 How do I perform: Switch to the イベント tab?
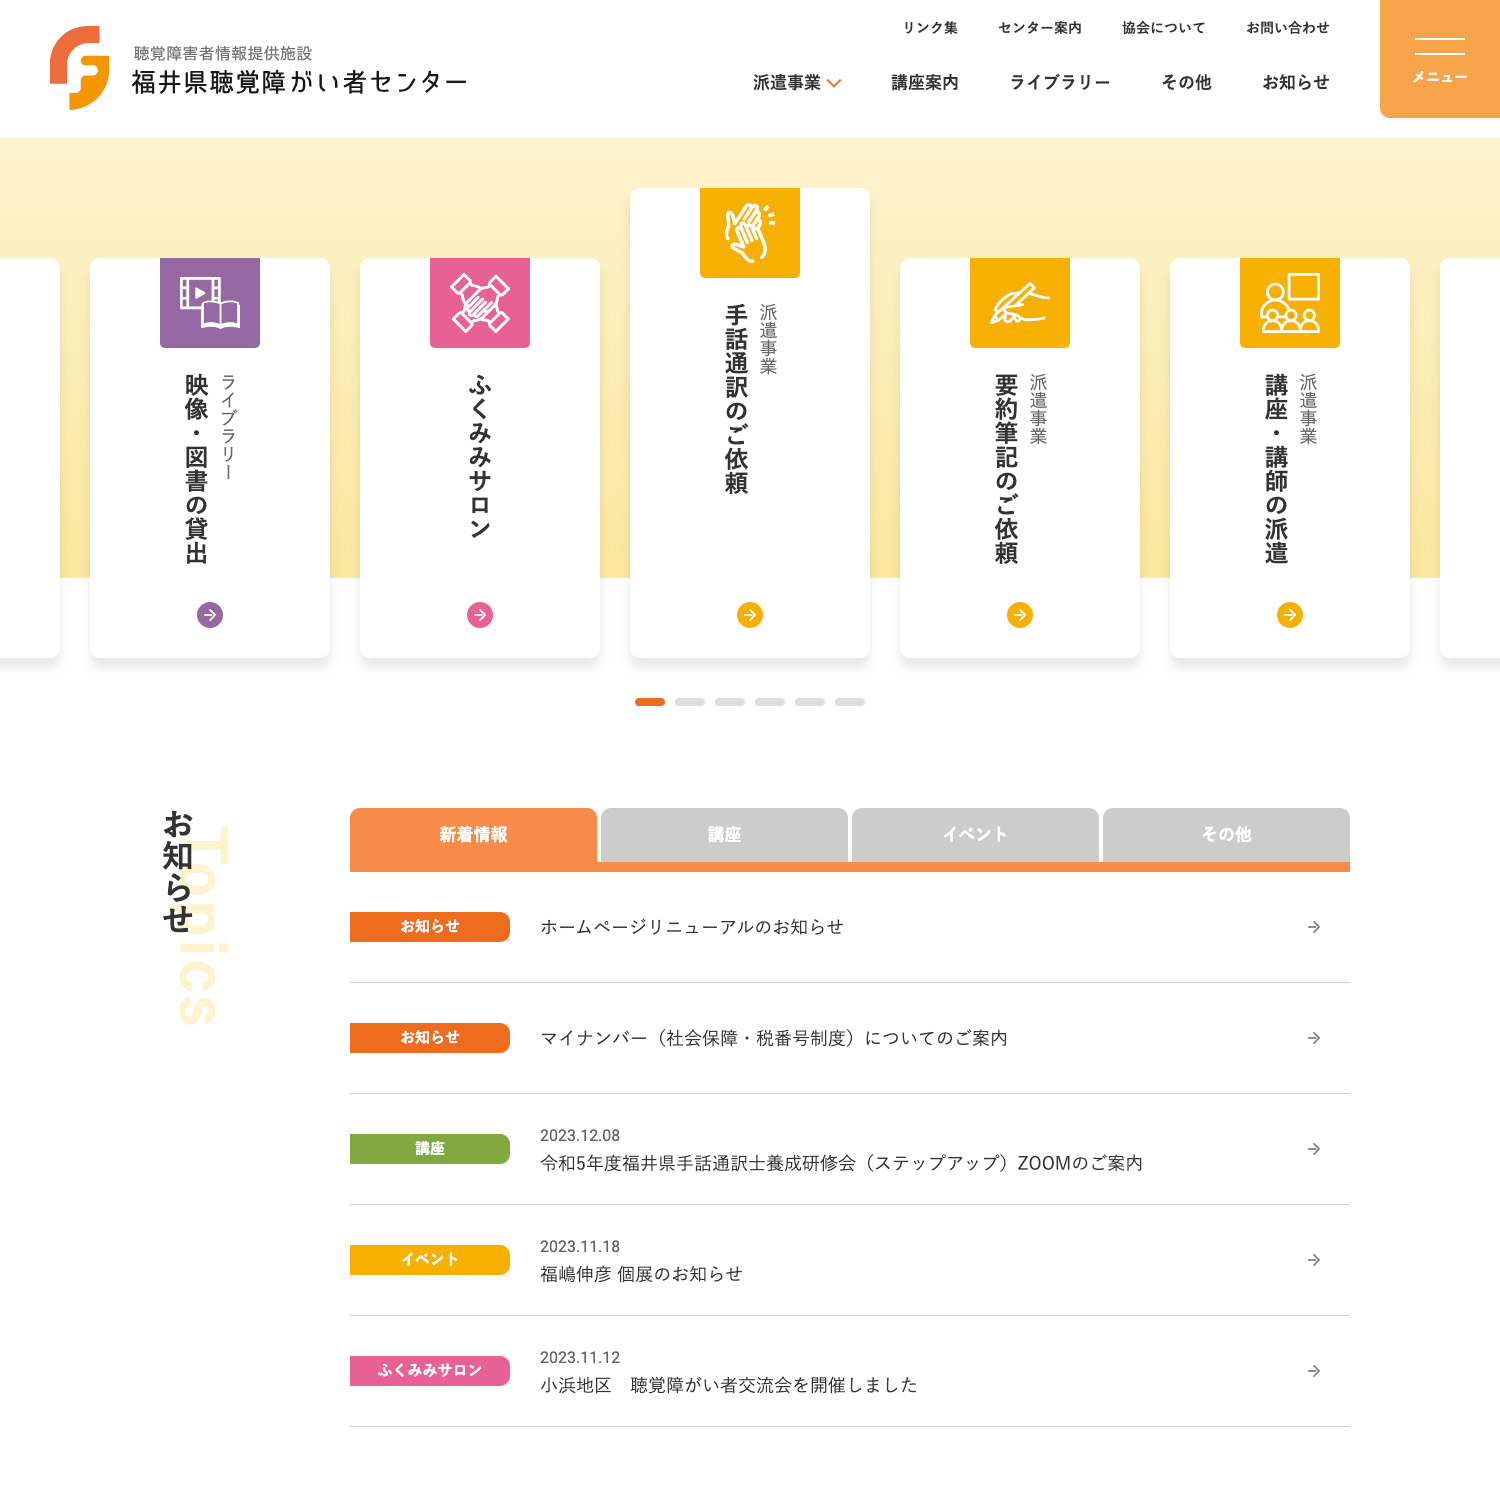click(x=975, y=835)
